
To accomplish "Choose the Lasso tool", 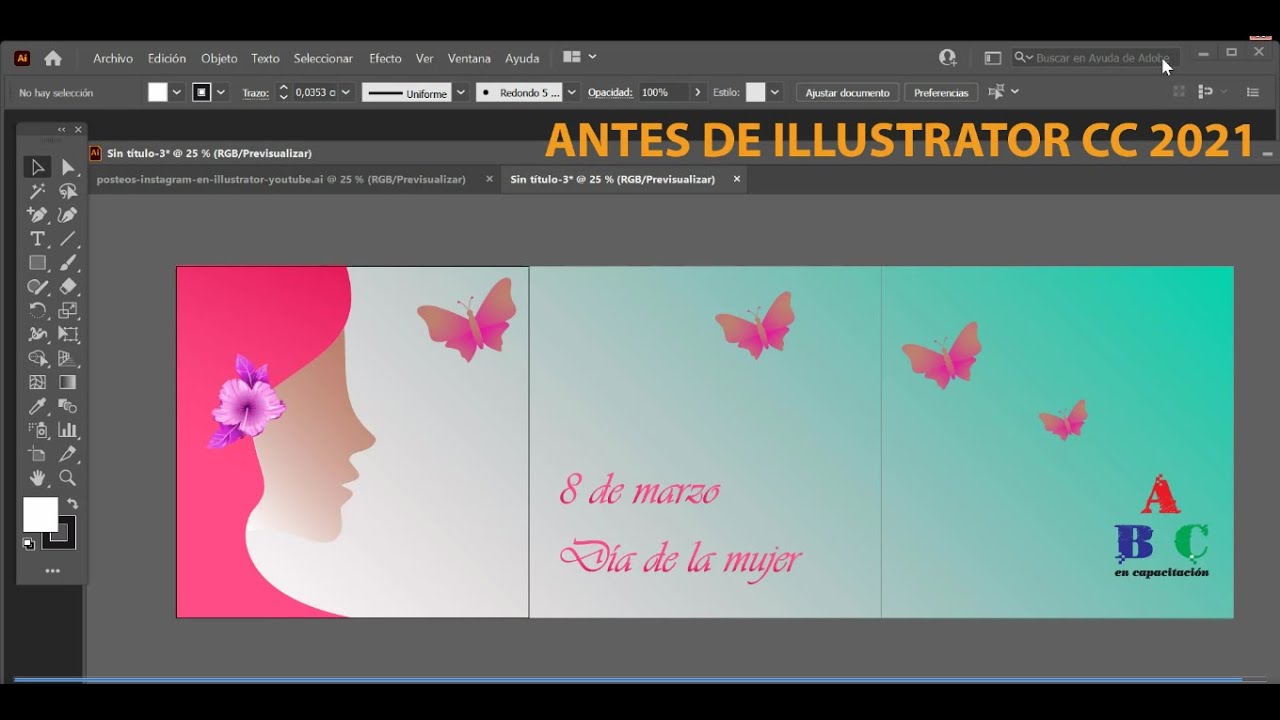I will click(x=68, y=191).
